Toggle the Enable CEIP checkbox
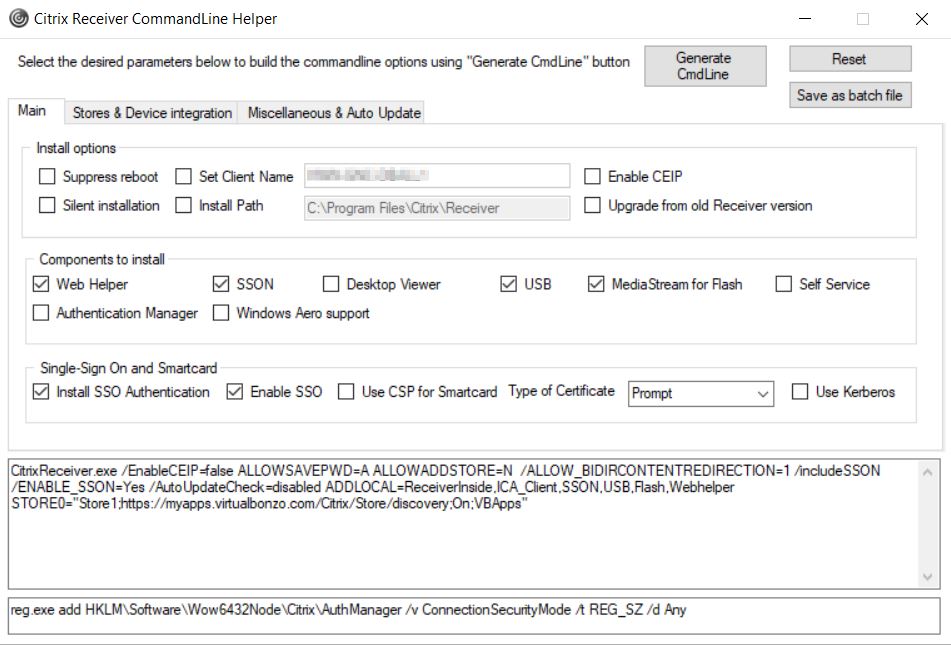The height and width of the screenshot is (645, 951). coord(592,177)
